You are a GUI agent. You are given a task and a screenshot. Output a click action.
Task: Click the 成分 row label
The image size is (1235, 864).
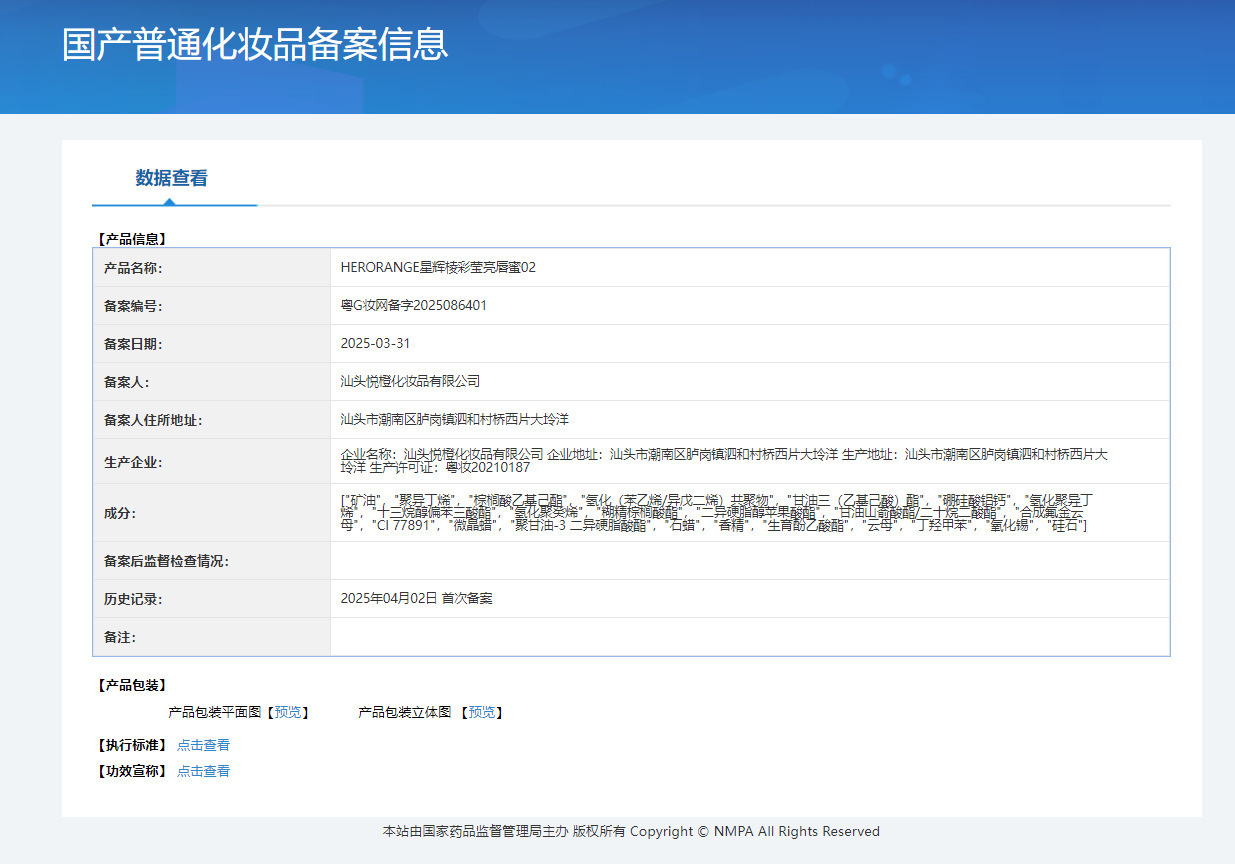coord(119,513)
